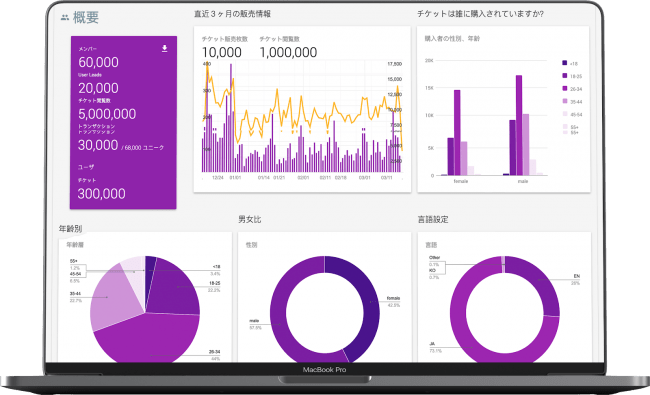Screen dimensions: 650x395
Task: Click the 1,000,000 ticket views figure
Action: point(288,52)
